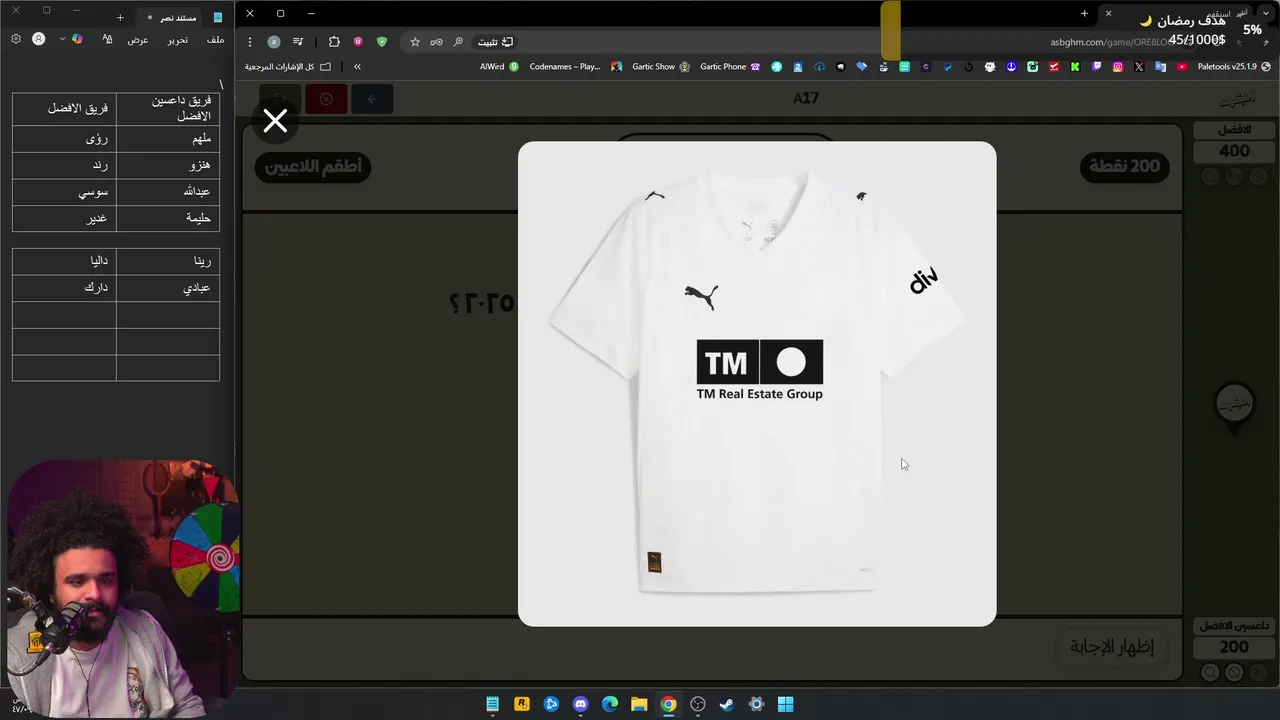Click the table cell containing سوسي

pyautogui.click(x=64, y=192)
